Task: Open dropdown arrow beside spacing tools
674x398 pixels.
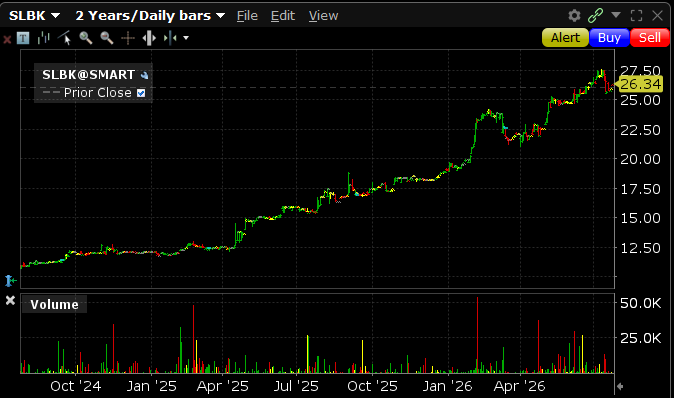Action: coord(186,38)
